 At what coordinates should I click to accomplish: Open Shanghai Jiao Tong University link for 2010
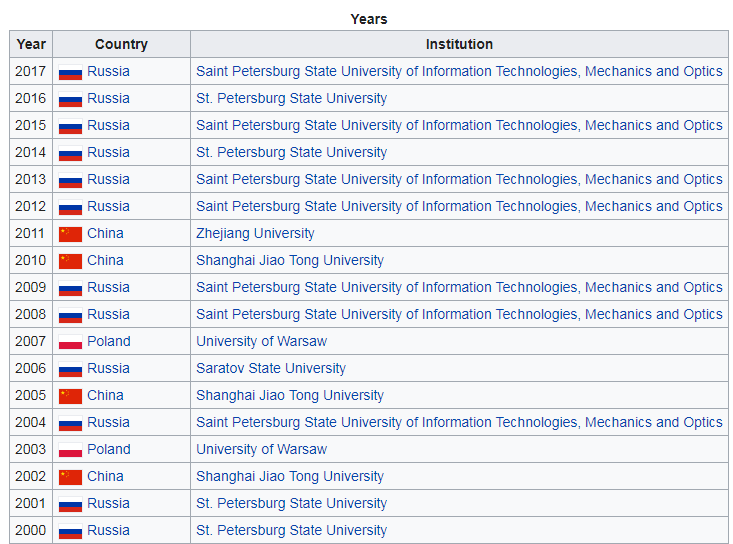click(x=290, y=260)
